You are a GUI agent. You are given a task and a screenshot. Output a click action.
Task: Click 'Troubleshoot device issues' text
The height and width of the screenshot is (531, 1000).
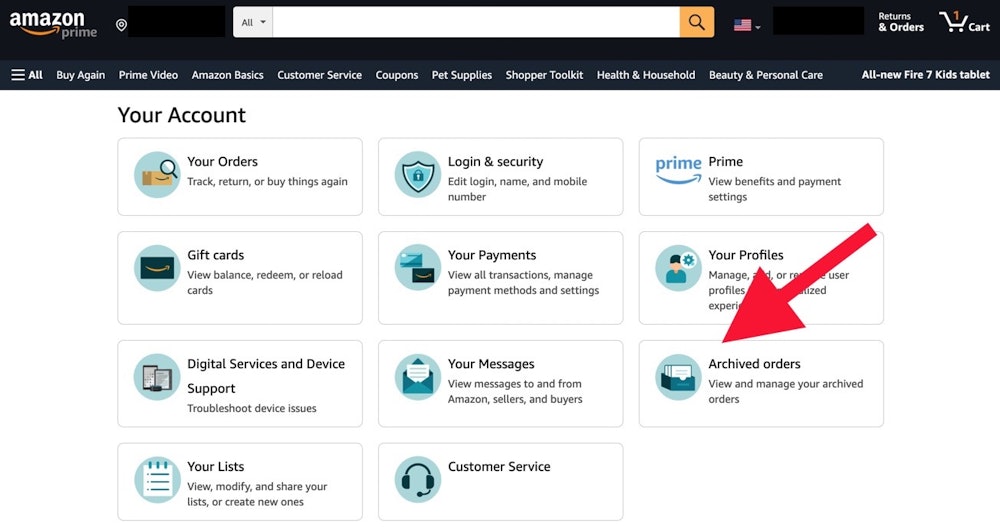coord(252,409)
